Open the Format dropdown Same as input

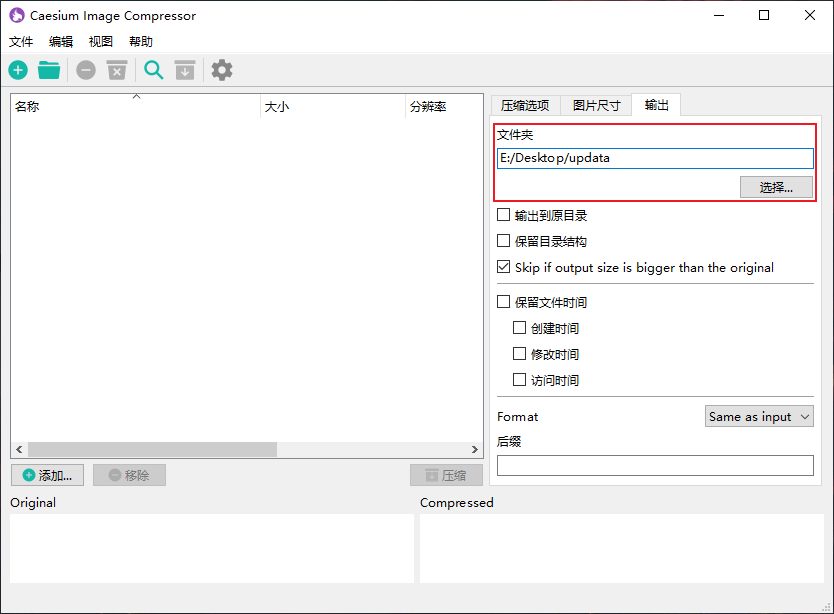pos(759,417)
